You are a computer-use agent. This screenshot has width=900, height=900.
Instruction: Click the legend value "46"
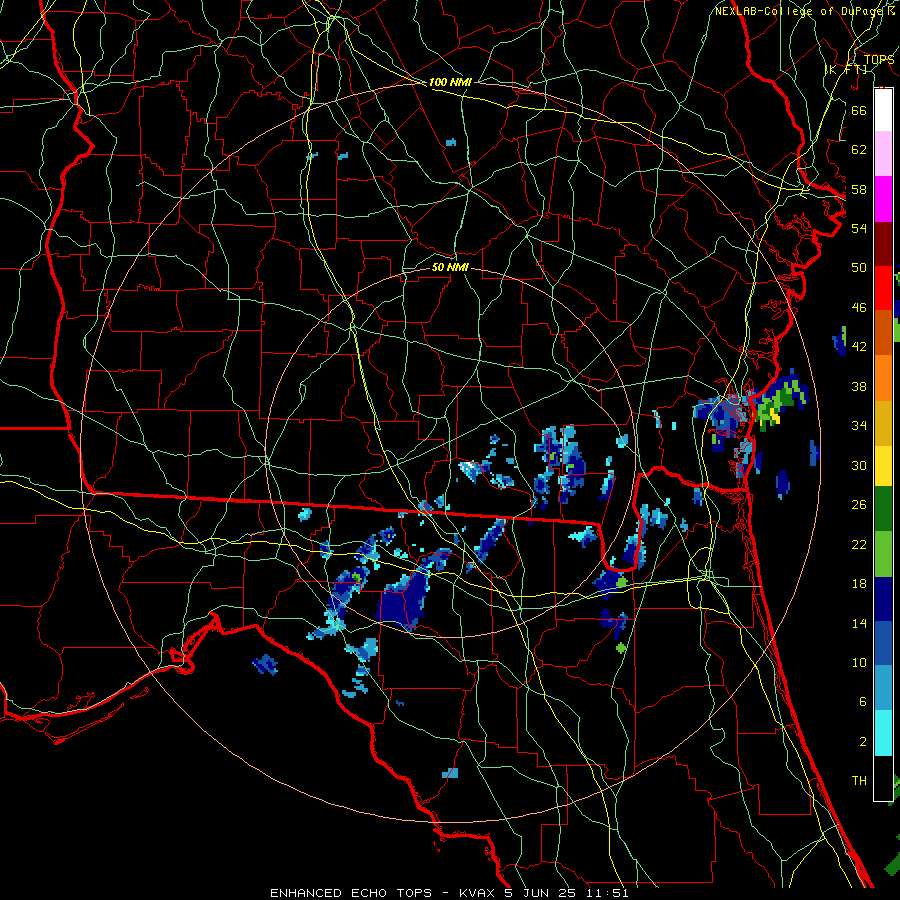(x=859, y=308)
